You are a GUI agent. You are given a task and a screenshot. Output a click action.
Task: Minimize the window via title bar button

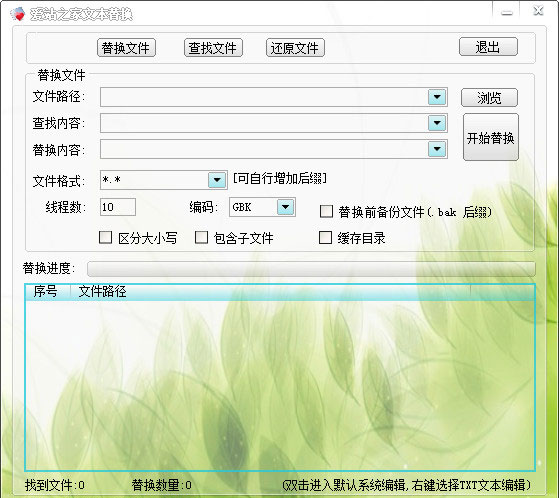(507, 13)
